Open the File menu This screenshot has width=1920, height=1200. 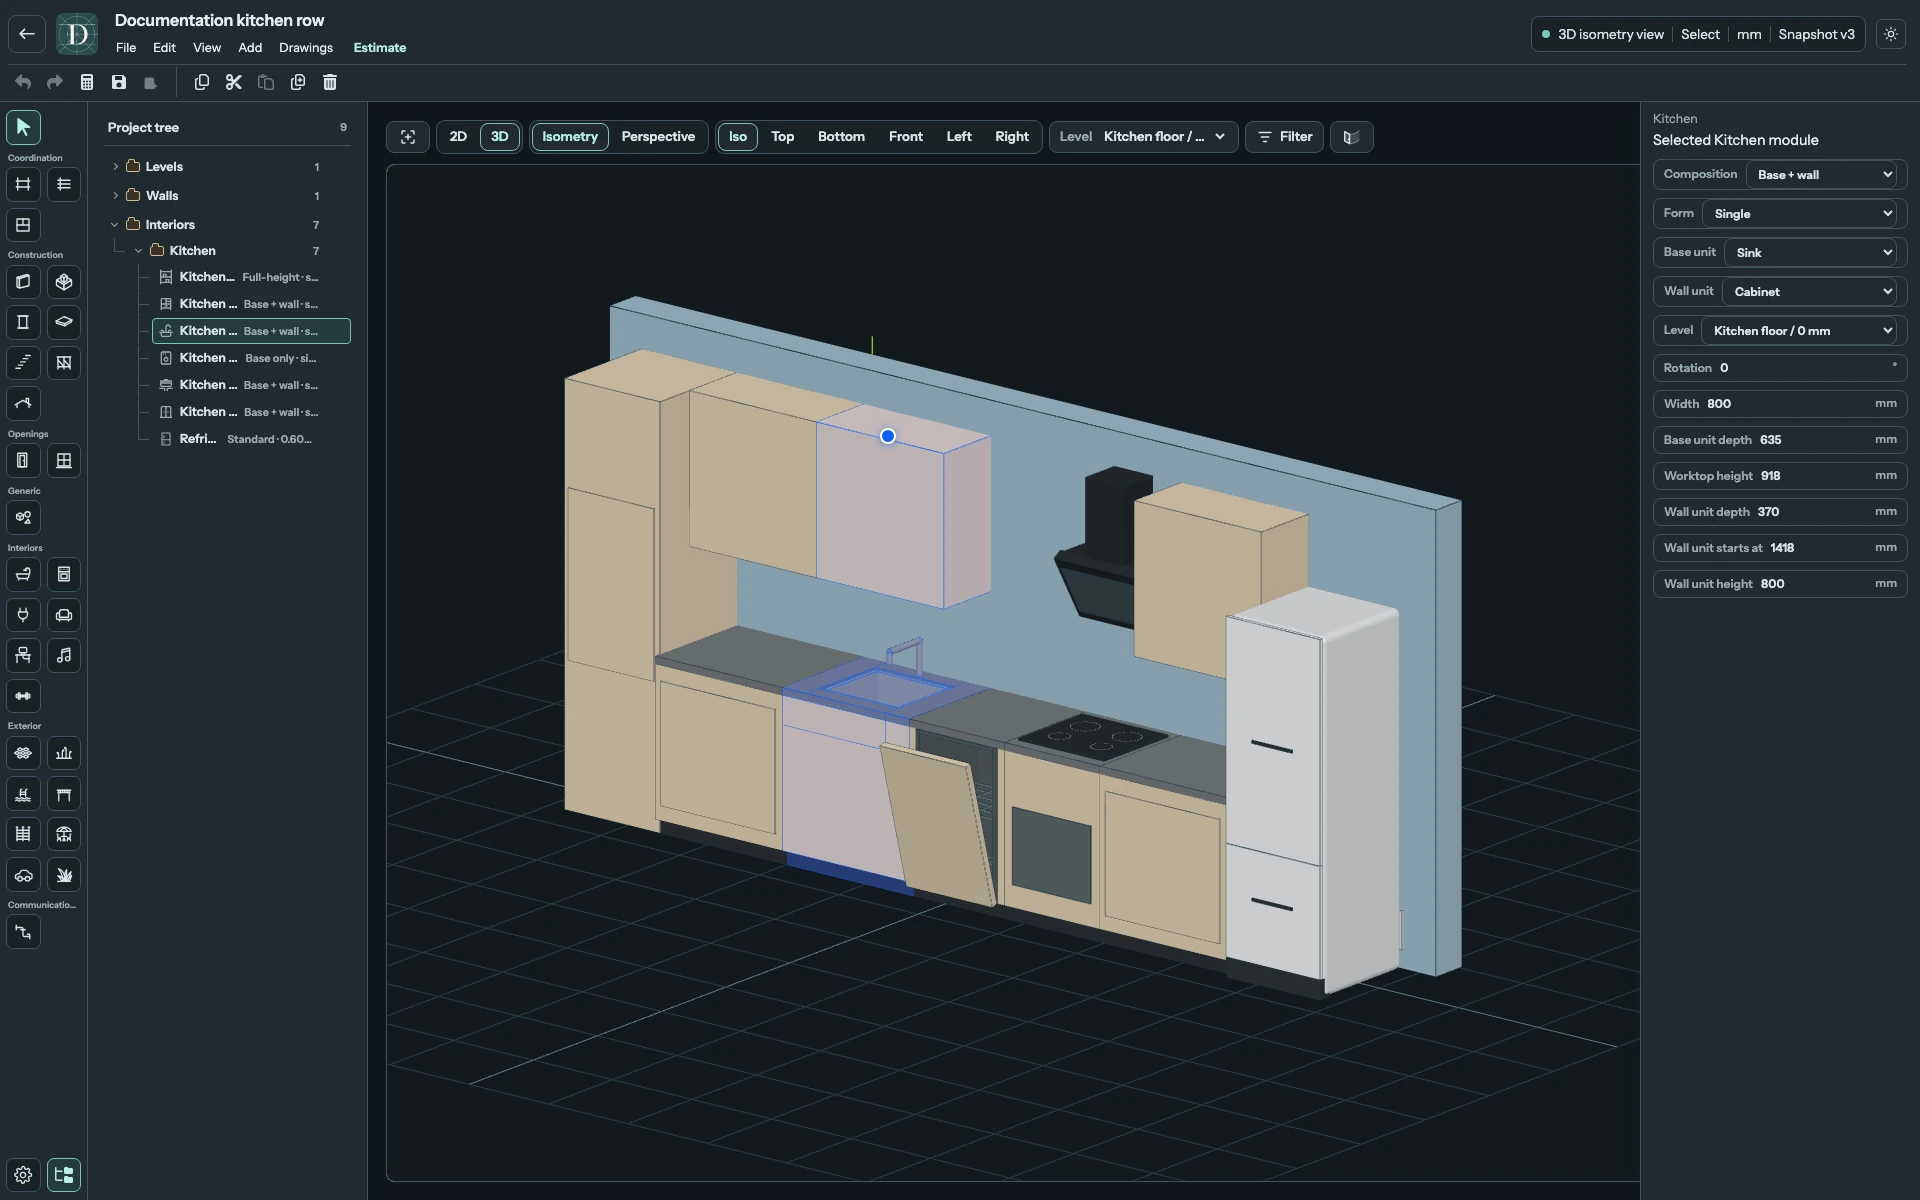[x=126, y=48]
